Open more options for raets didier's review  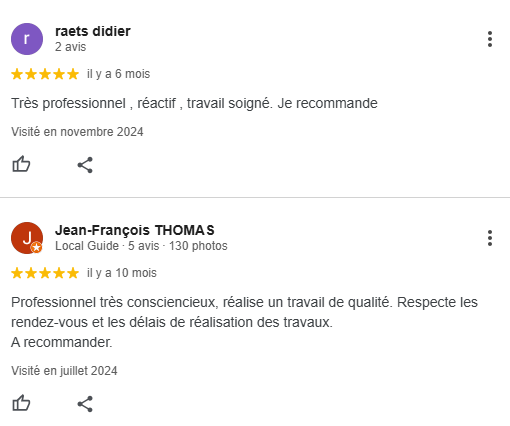[490, 39]
